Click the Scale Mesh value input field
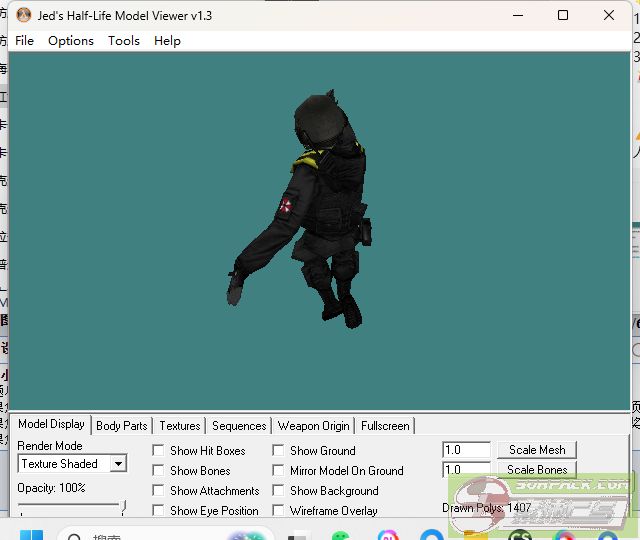The image size is (640, 540). [466, 450]
